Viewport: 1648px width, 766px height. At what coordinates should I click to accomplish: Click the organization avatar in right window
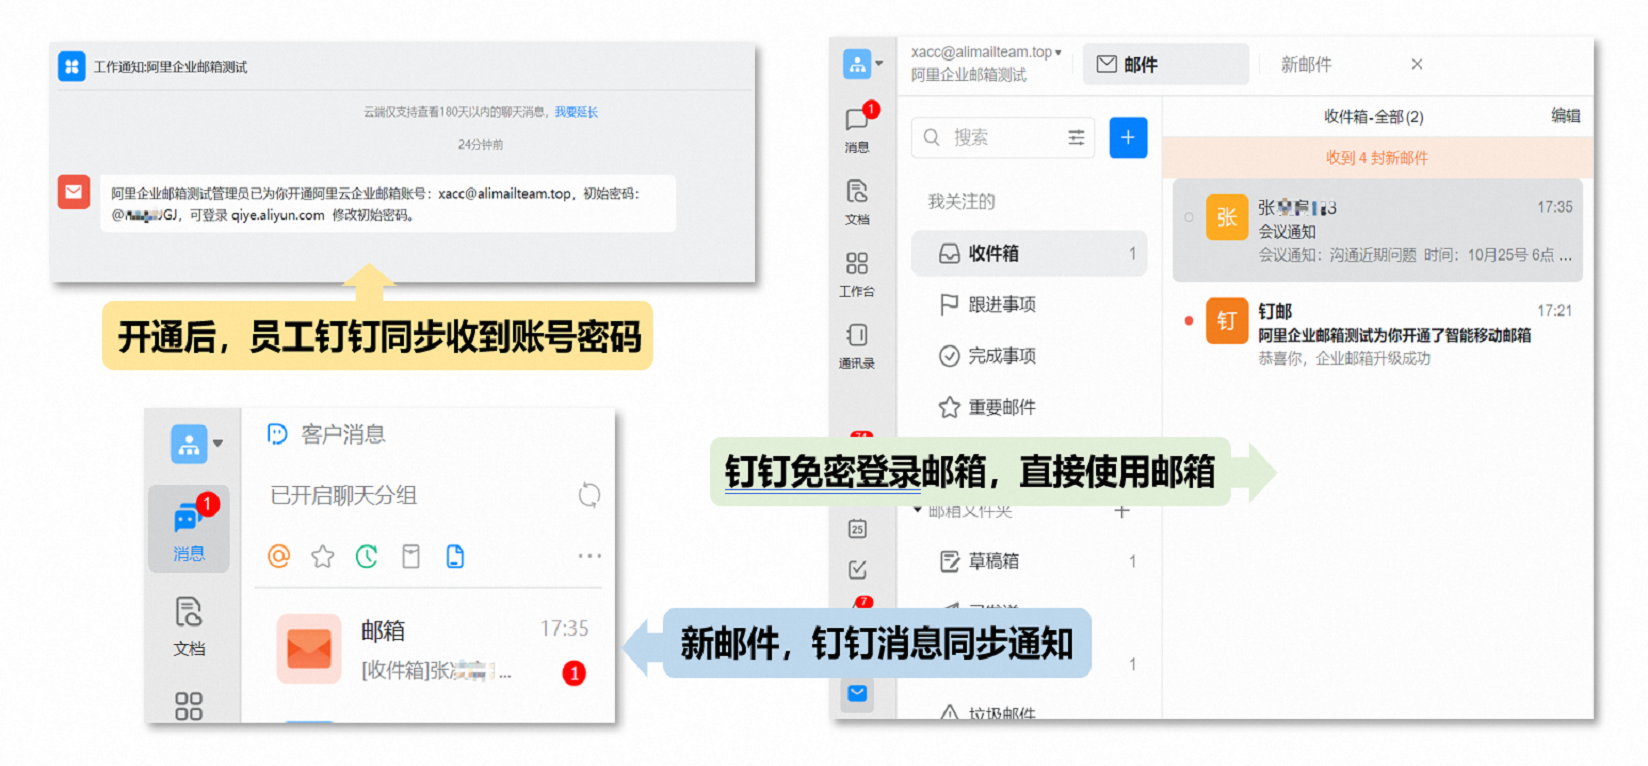tap(857, 64)
